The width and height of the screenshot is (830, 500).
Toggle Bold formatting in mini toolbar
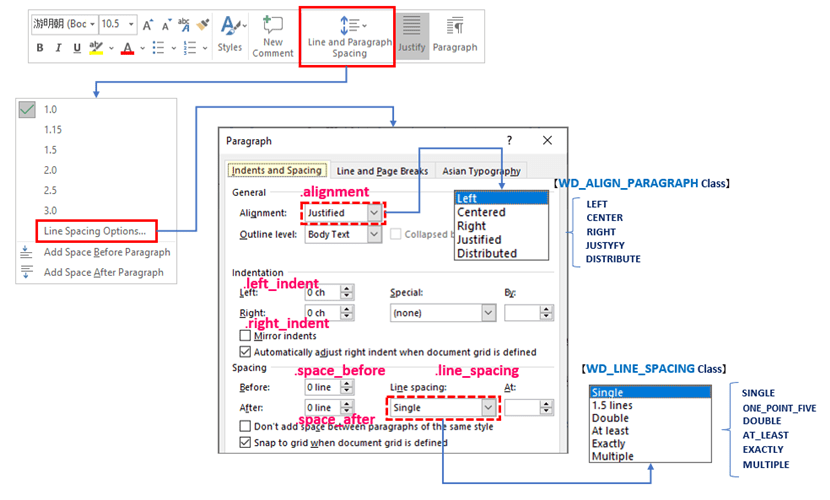(x=40, y=48)
